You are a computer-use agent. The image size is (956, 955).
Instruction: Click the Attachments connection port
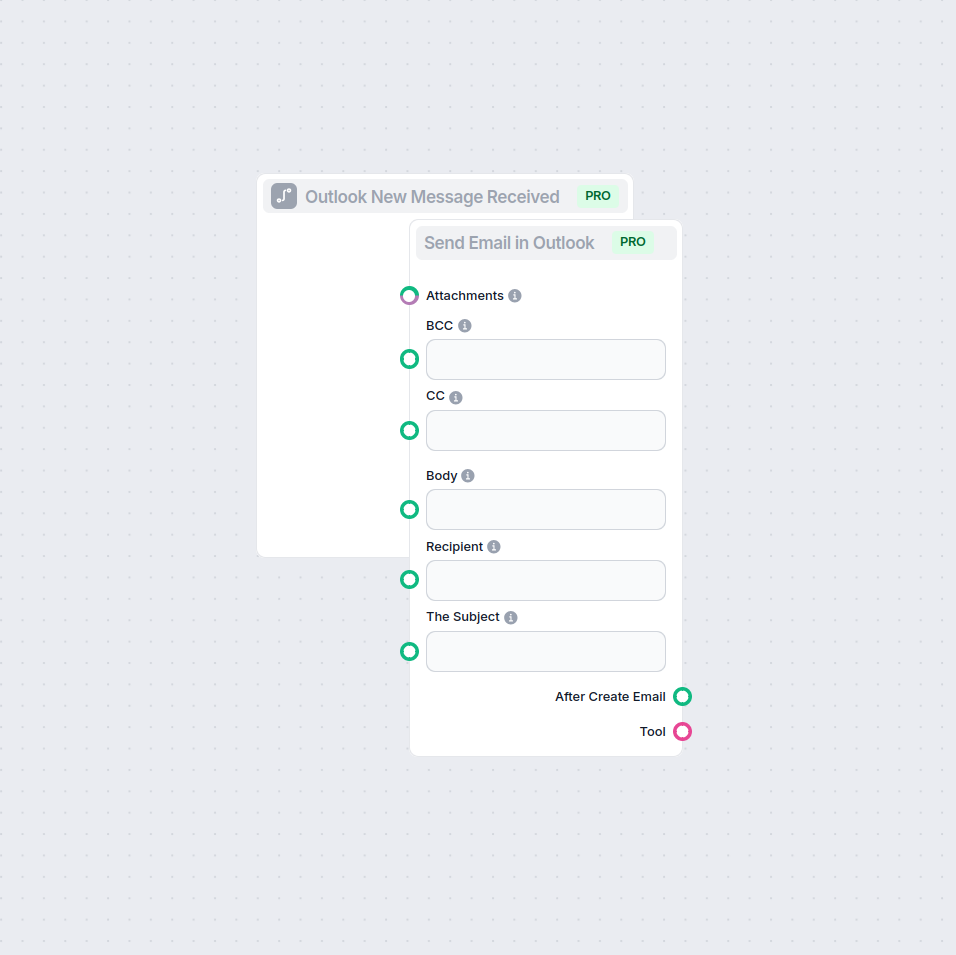coord(409,295)
